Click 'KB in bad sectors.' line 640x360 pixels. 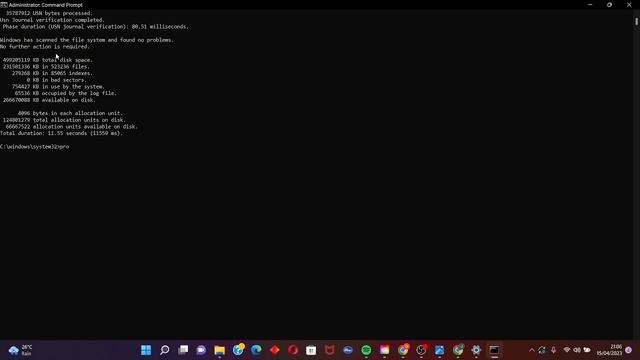tap(56, 80)
